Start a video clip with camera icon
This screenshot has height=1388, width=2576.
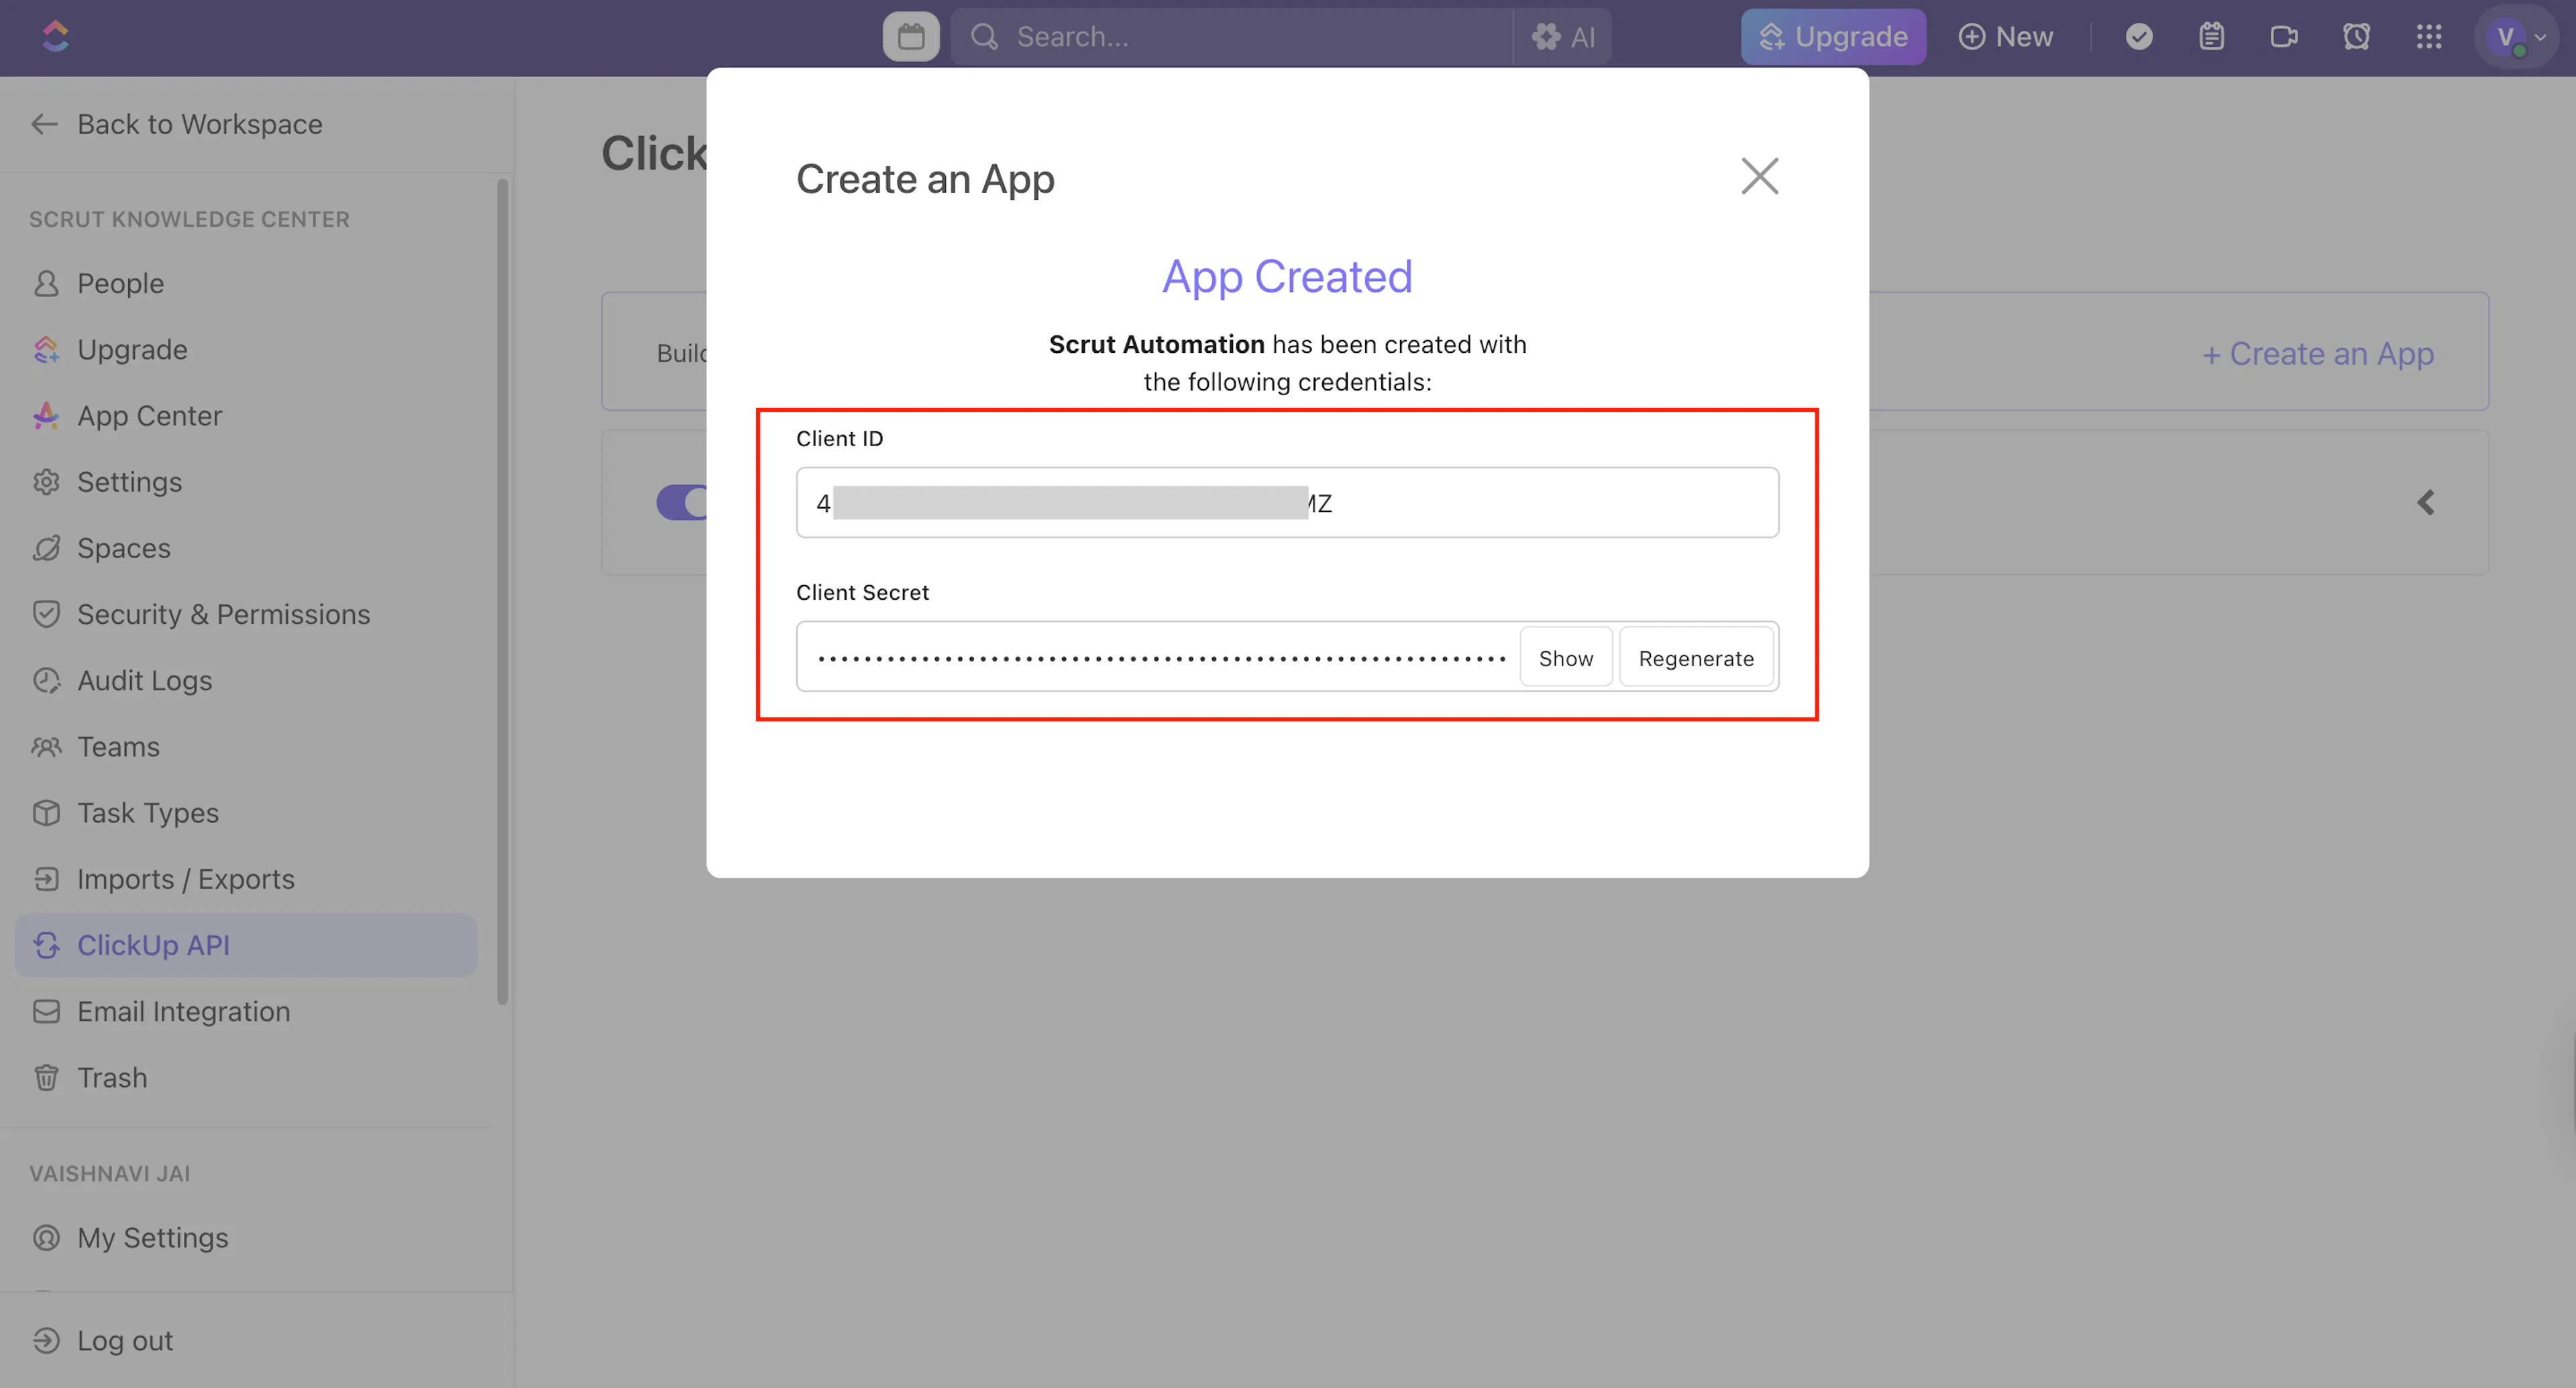coord(2284,37)
